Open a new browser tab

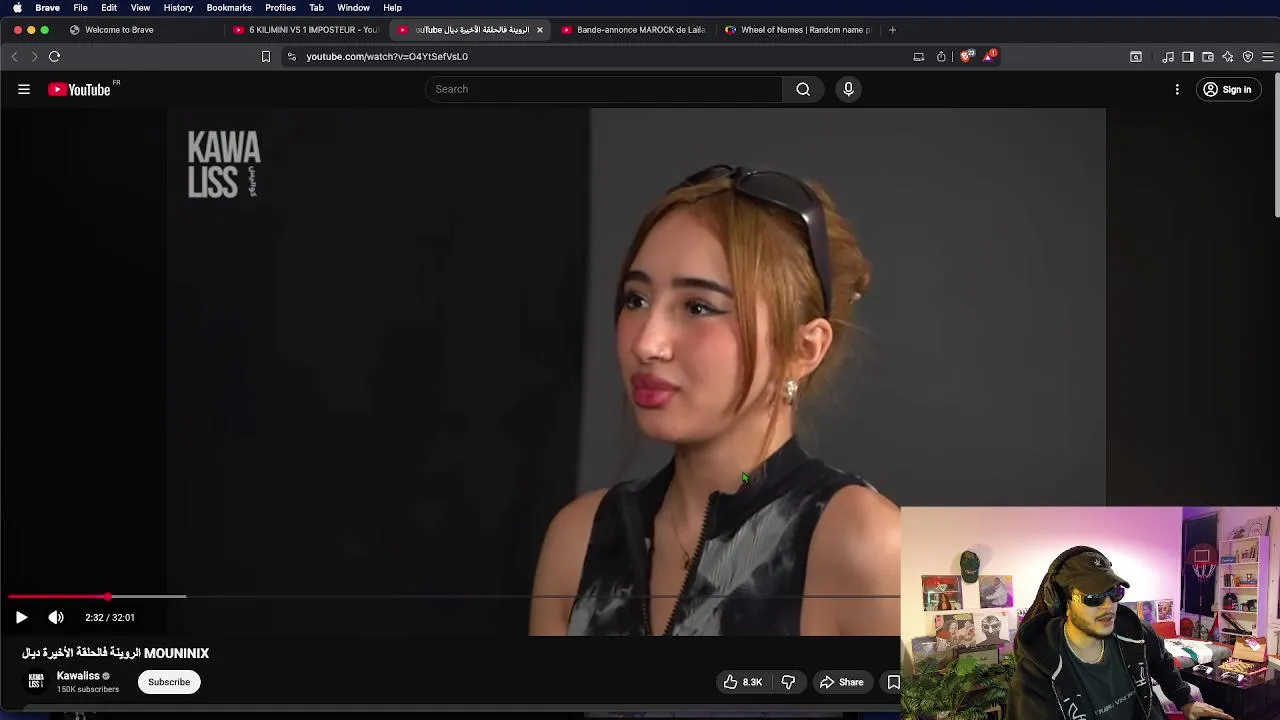tap(892, 30)
